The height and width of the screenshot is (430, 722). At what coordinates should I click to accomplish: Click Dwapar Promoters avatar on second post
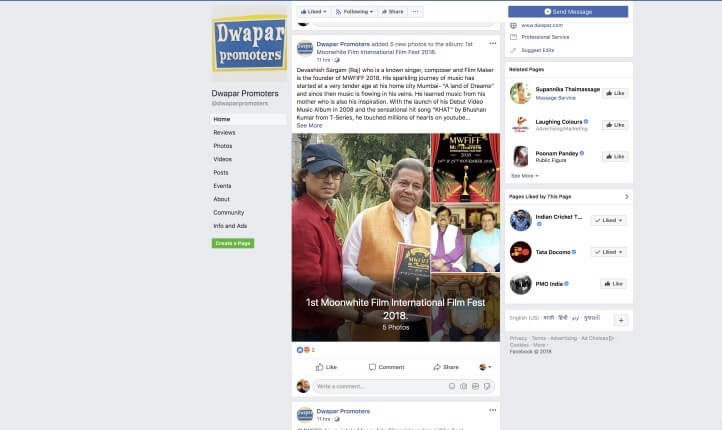click(304, 415)
